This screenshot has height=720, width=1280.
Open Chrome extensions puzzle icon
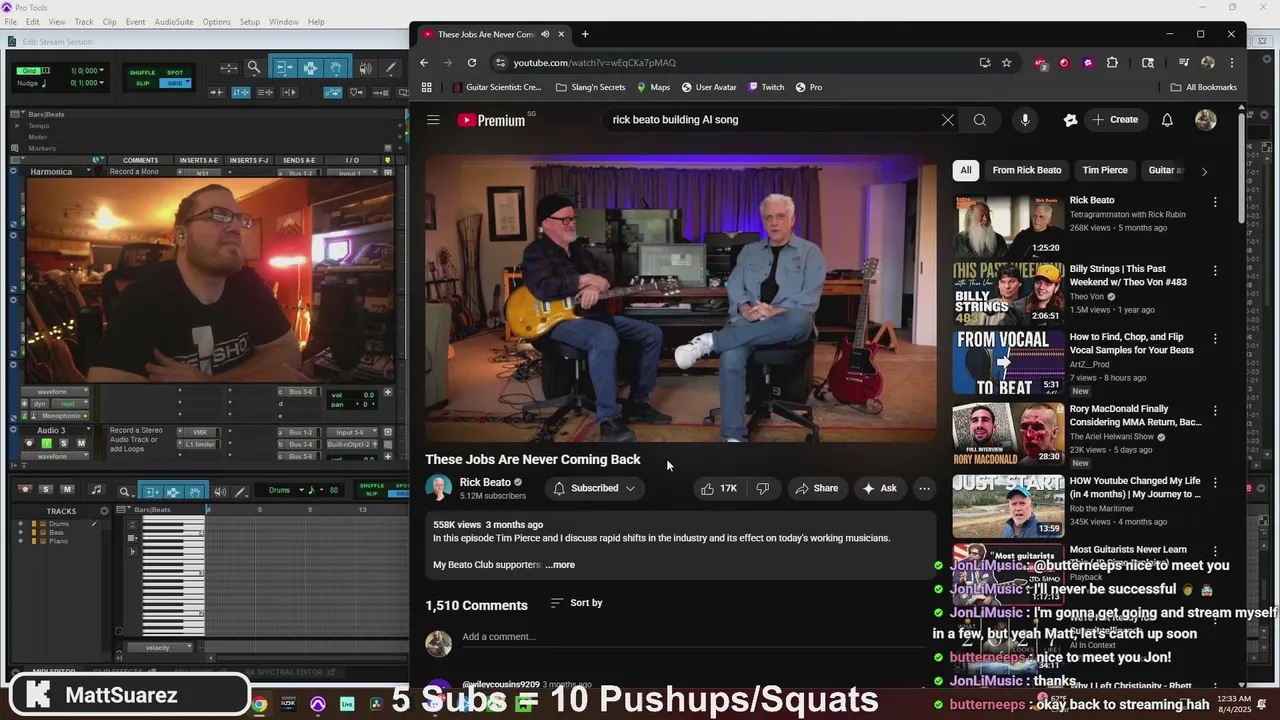pos(1112,62)
